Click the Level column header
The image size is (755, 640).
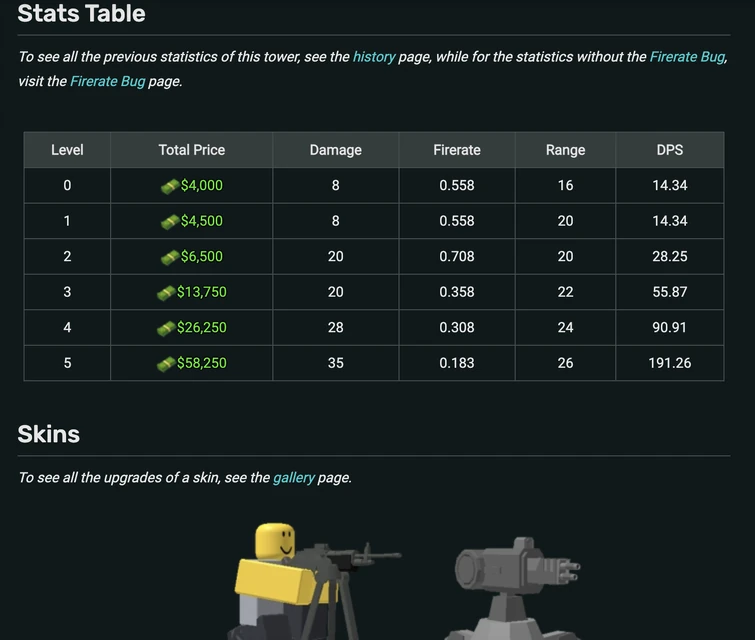point(67,150)
